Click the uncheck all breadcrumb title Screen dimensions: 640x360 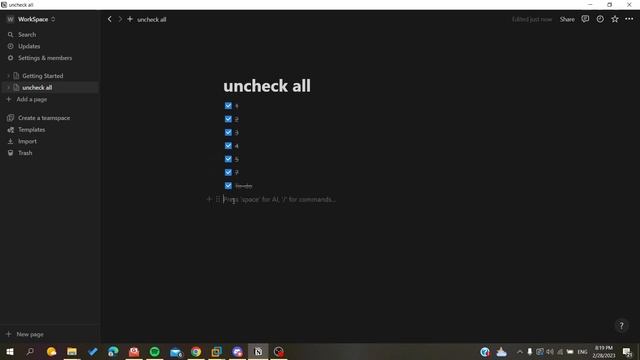151,20
